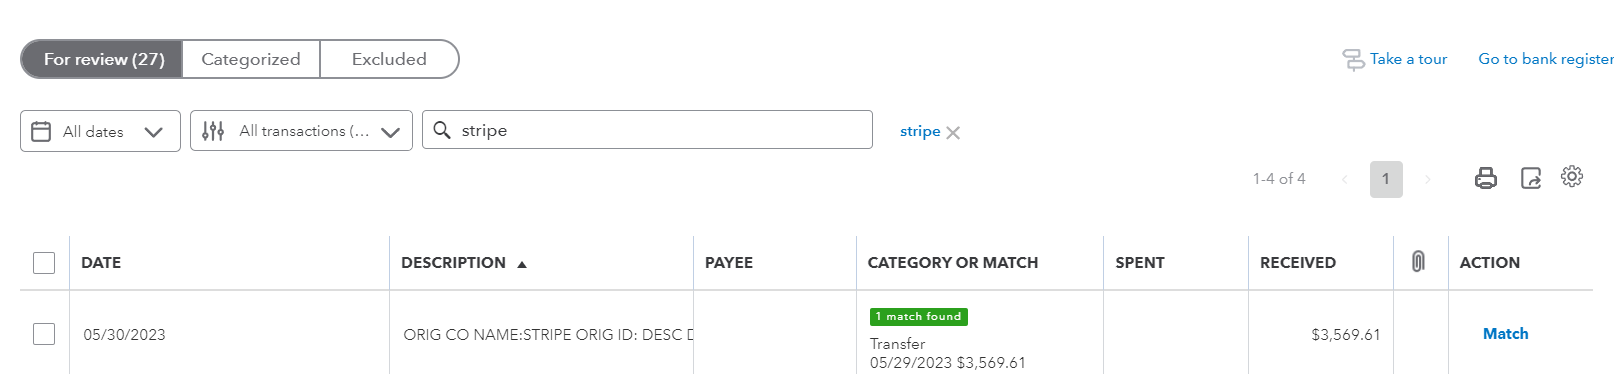Select all transactions with header checkbox

(x=44, y=262)
